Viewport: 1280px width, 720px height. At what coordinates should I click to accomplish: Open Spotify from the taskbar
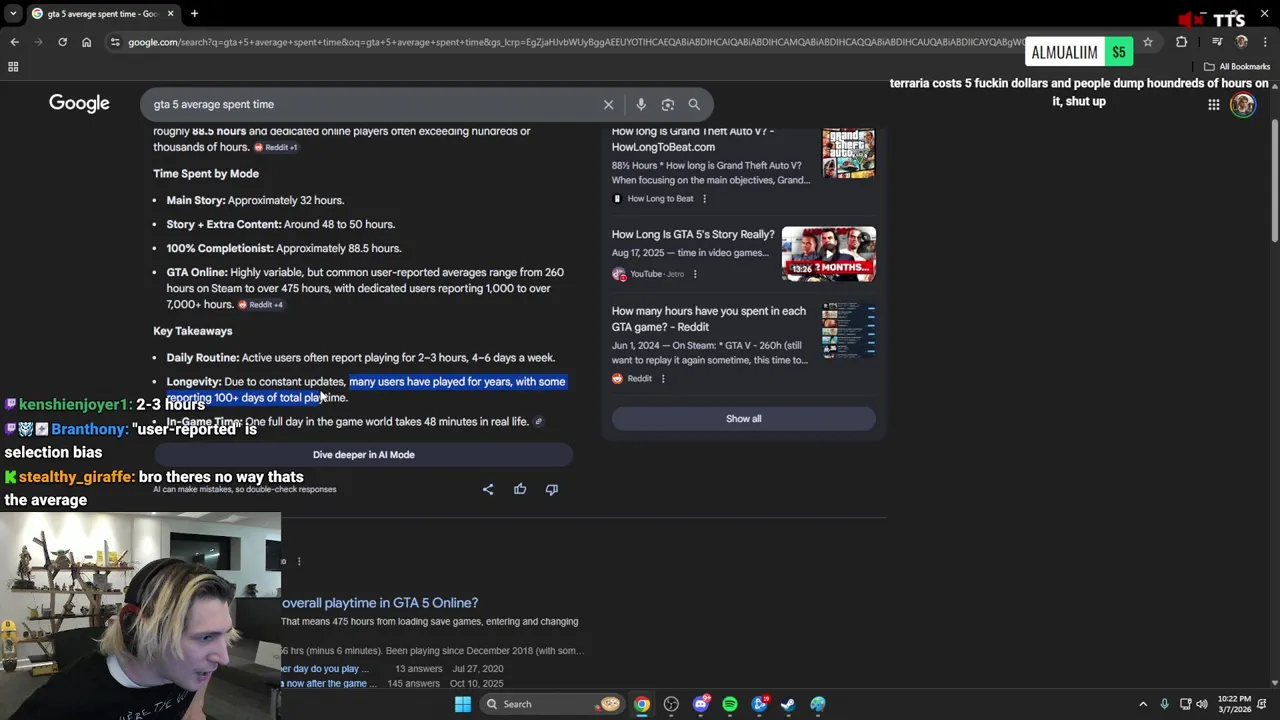pyautogui.click(x=730, y=704)
